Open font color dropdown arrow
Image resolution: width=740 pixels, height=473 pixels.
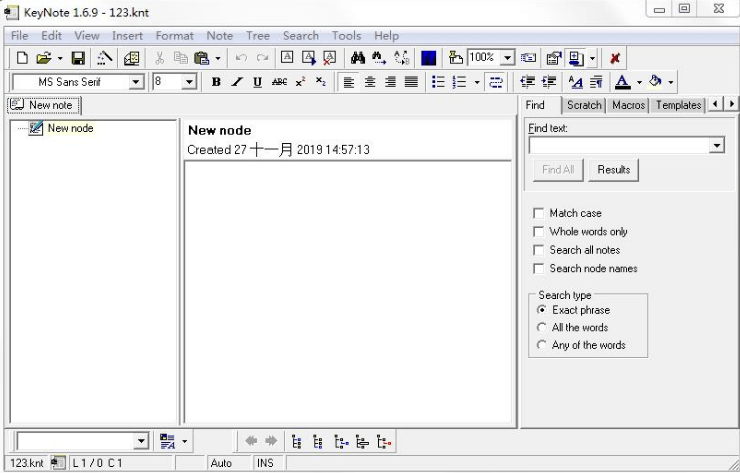[x=639, y=83]
